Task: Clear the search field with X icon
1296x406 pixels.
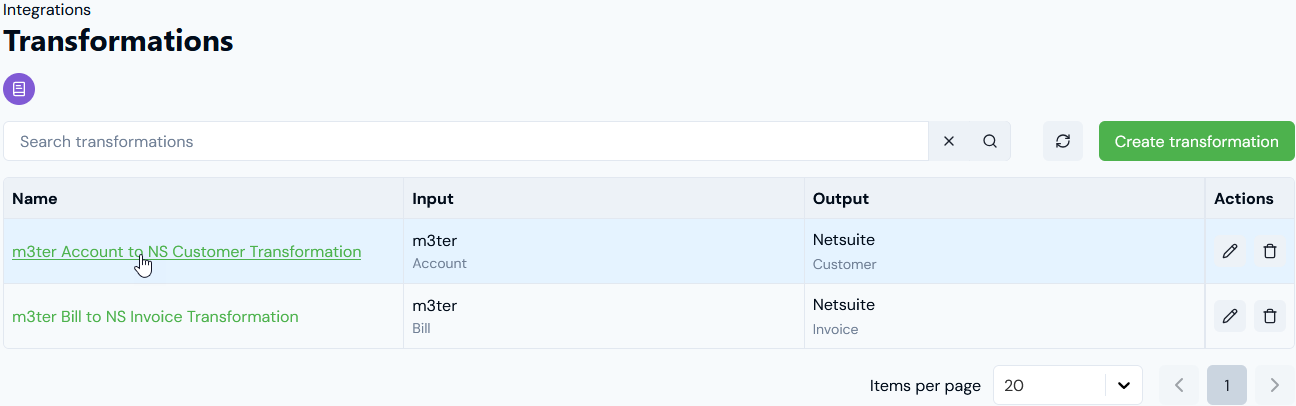Action: coord(949,142)
